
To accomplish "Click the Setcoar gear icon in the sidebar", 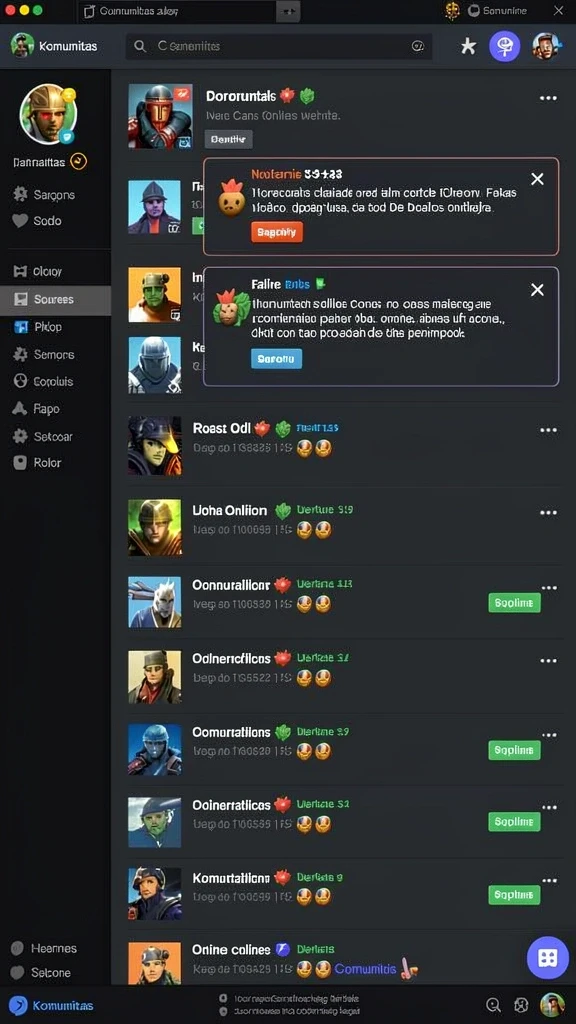I will point(21,436).
